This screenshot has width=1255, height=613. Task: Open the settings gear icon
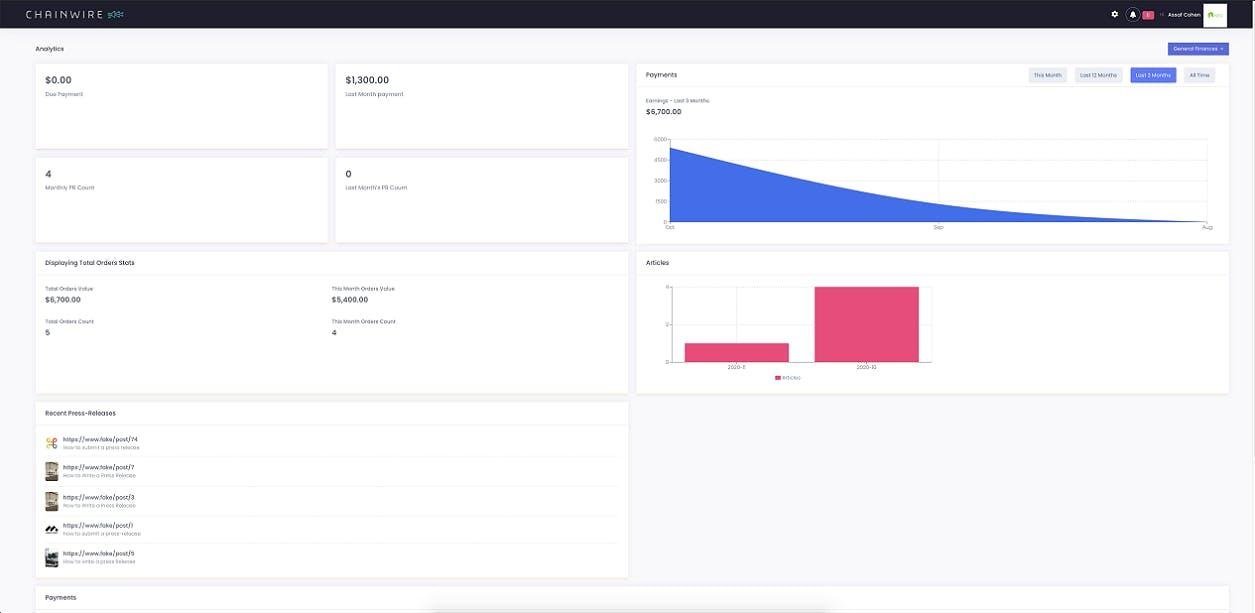1115,14
